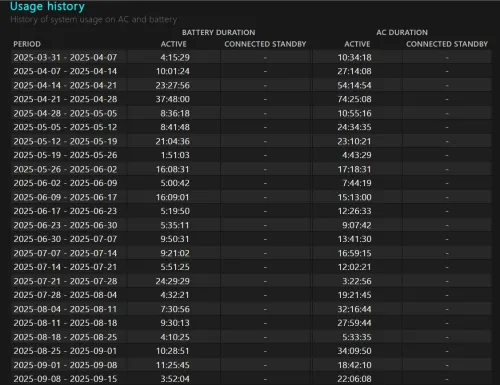Screen dimensions: 500x385
Task: Select period 2025-03-31 - 2025-04-07
Action: (65, 57)
